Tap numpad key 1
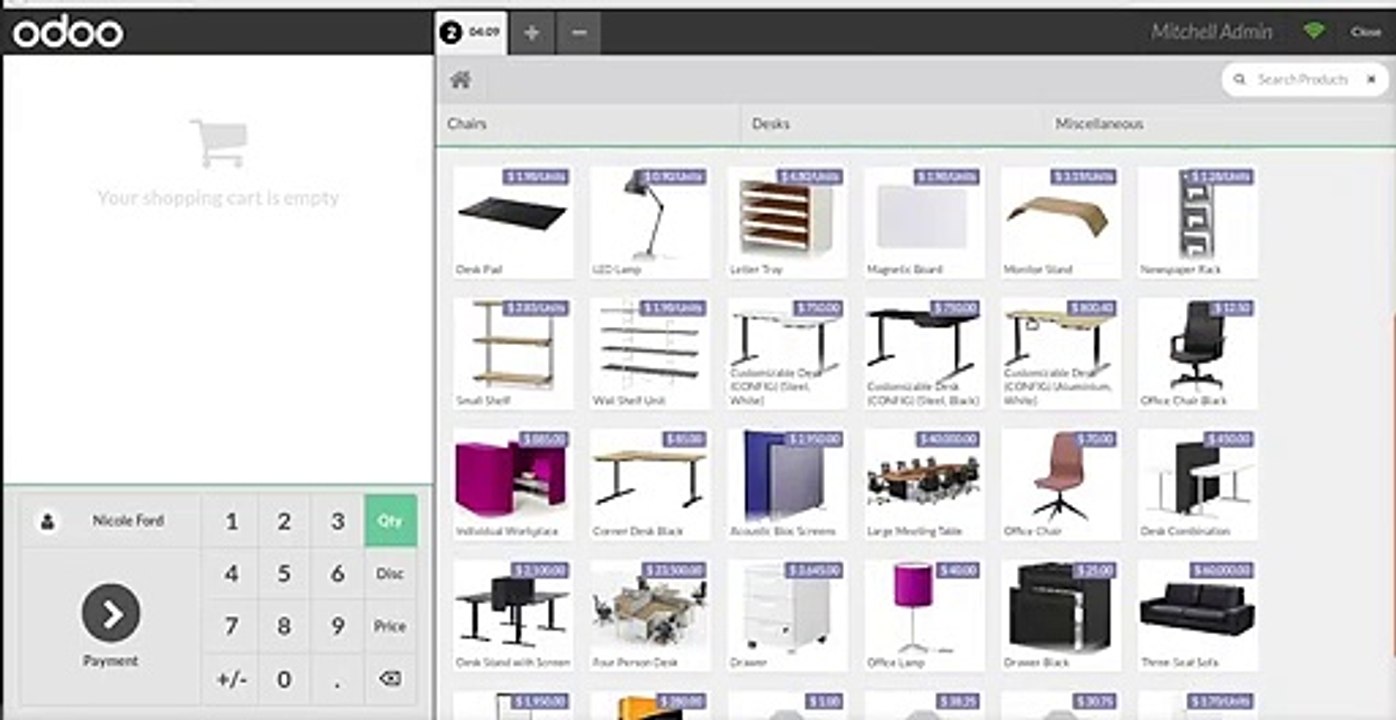The width and height of the screenshot is (1396, 720). click(x=231, y=521)
